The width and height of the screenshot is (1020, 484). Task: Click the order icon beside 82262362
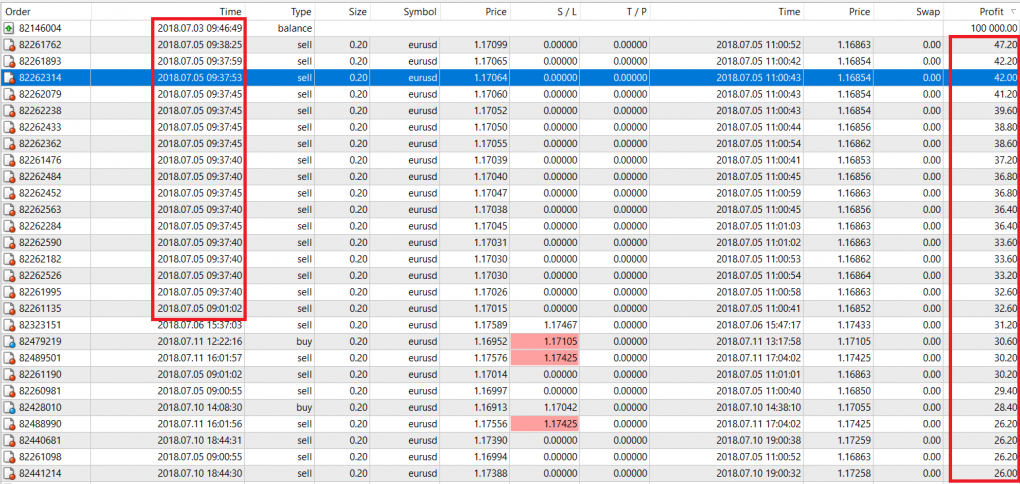click(x=8, y=144)
